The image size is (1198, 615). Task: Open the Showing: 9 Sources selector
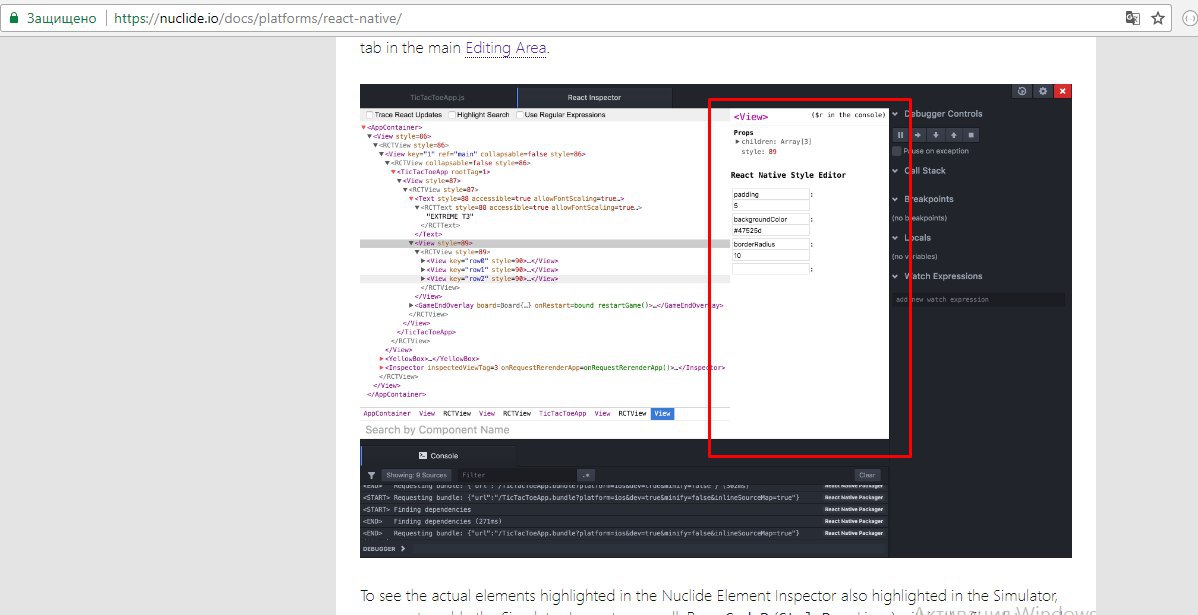[x=416, y=475]
